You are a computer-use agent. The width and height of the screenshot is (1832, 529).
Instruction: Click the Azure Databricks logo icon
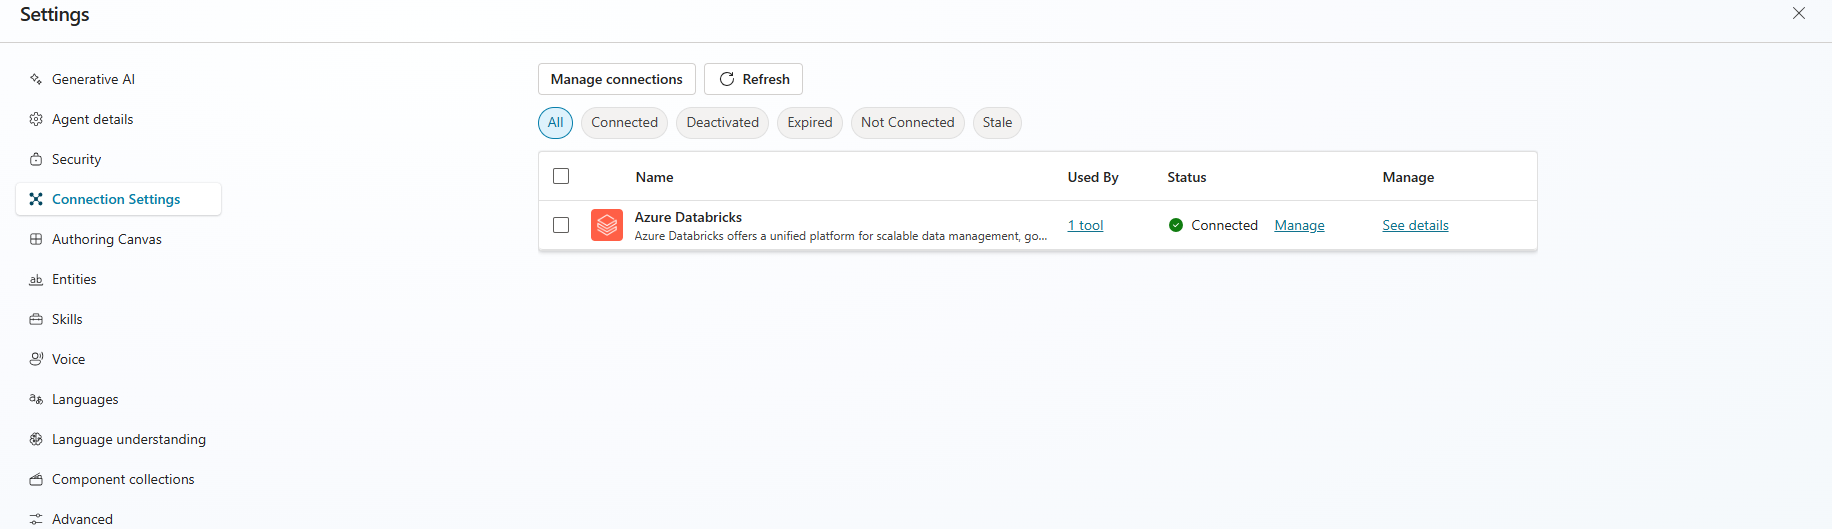607,225
